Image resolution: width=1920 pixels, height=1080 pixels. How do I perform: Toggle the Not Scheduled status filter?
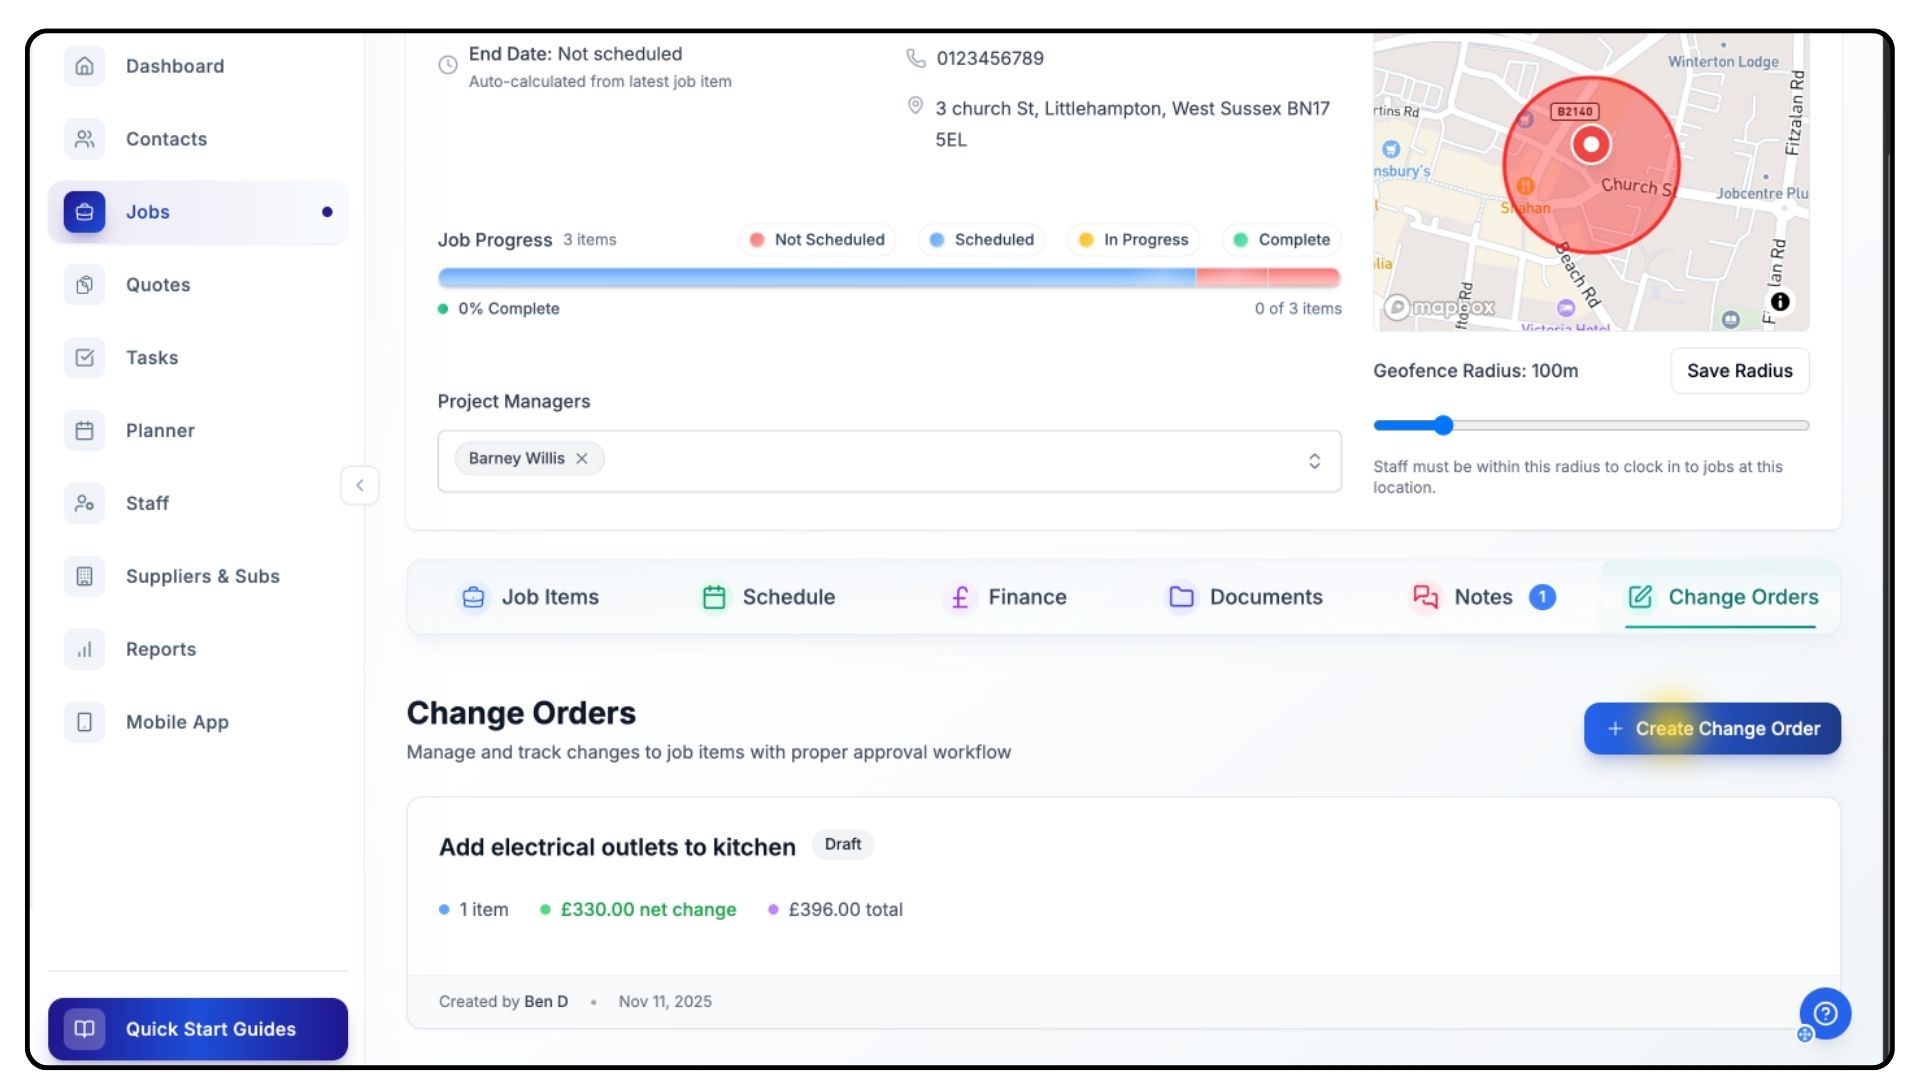click(x=817, y=240)
